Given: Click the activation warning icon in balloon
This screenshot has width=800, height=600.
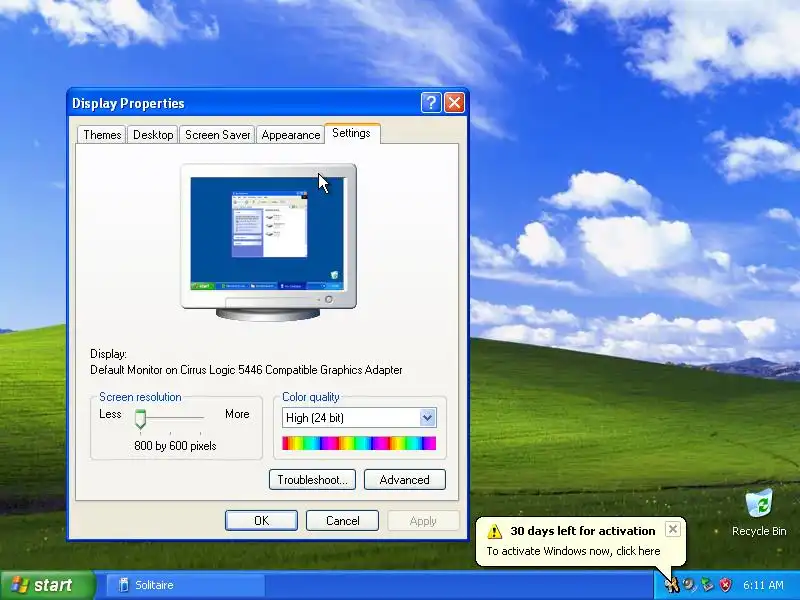Looking at the screenshot, I should 494,531.
